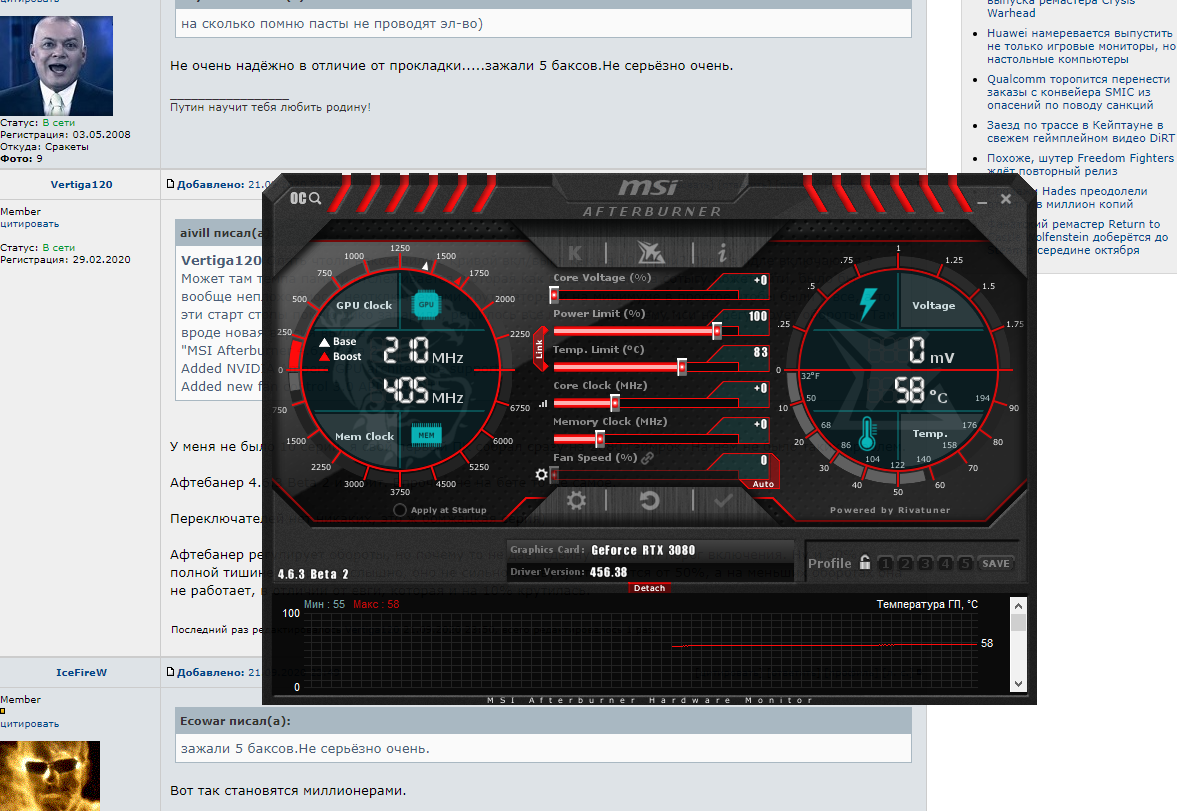
Task: Select profile slot 5
Action: click(965, 563)
